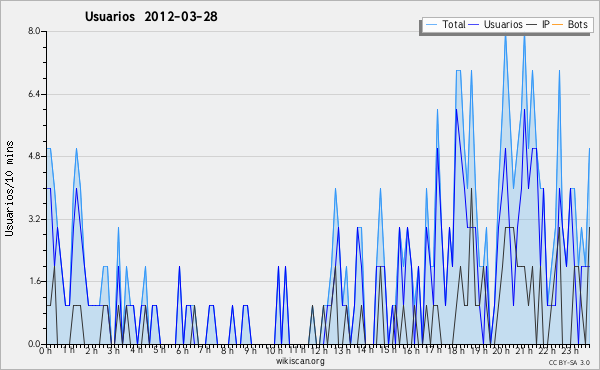Click the "16 h" x-axis label
The height and width of the screenshot is (370, 600).
tap(411, 351)
